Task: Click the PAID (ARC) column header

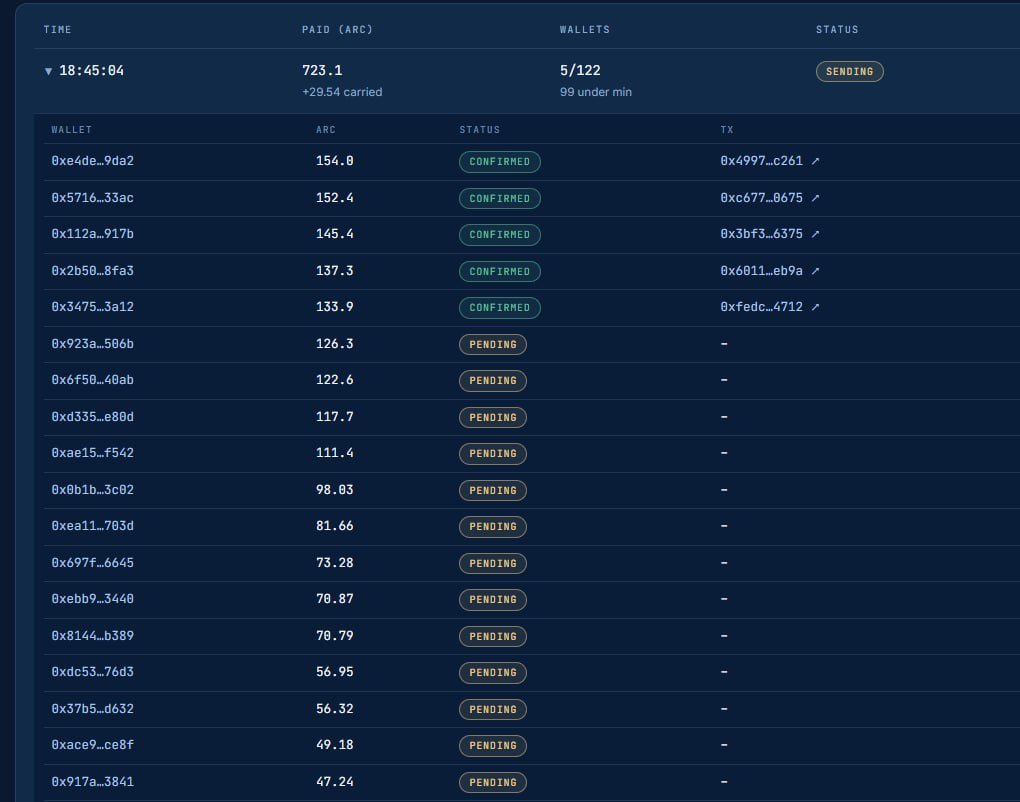Action: 337,30
